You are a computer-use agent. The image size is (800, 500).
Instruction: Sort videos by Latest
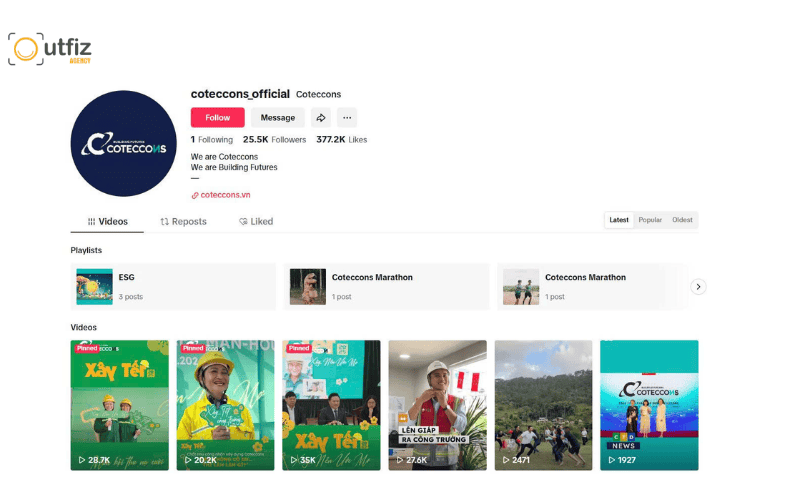619,220
